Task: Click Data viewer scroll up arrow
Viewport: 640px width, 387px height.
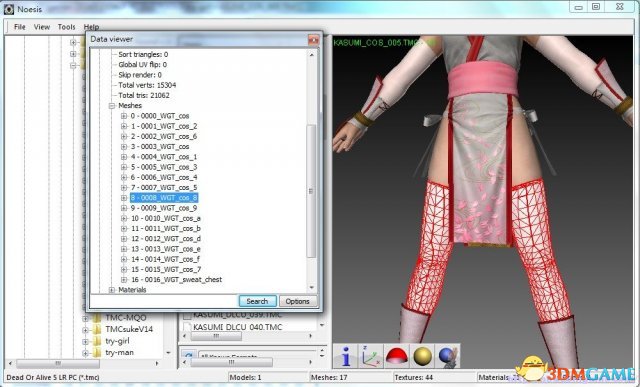Action: [311, 54]
